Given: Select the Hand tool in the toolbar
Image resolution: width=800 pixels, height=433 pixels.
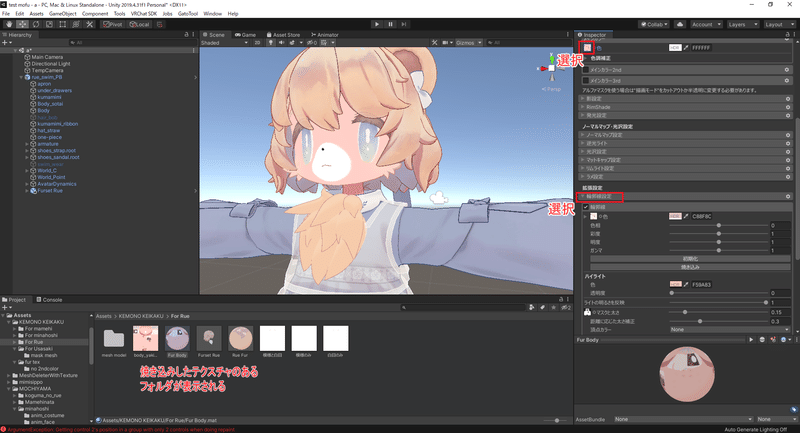Looking at the screenshot, I should 9,24.
